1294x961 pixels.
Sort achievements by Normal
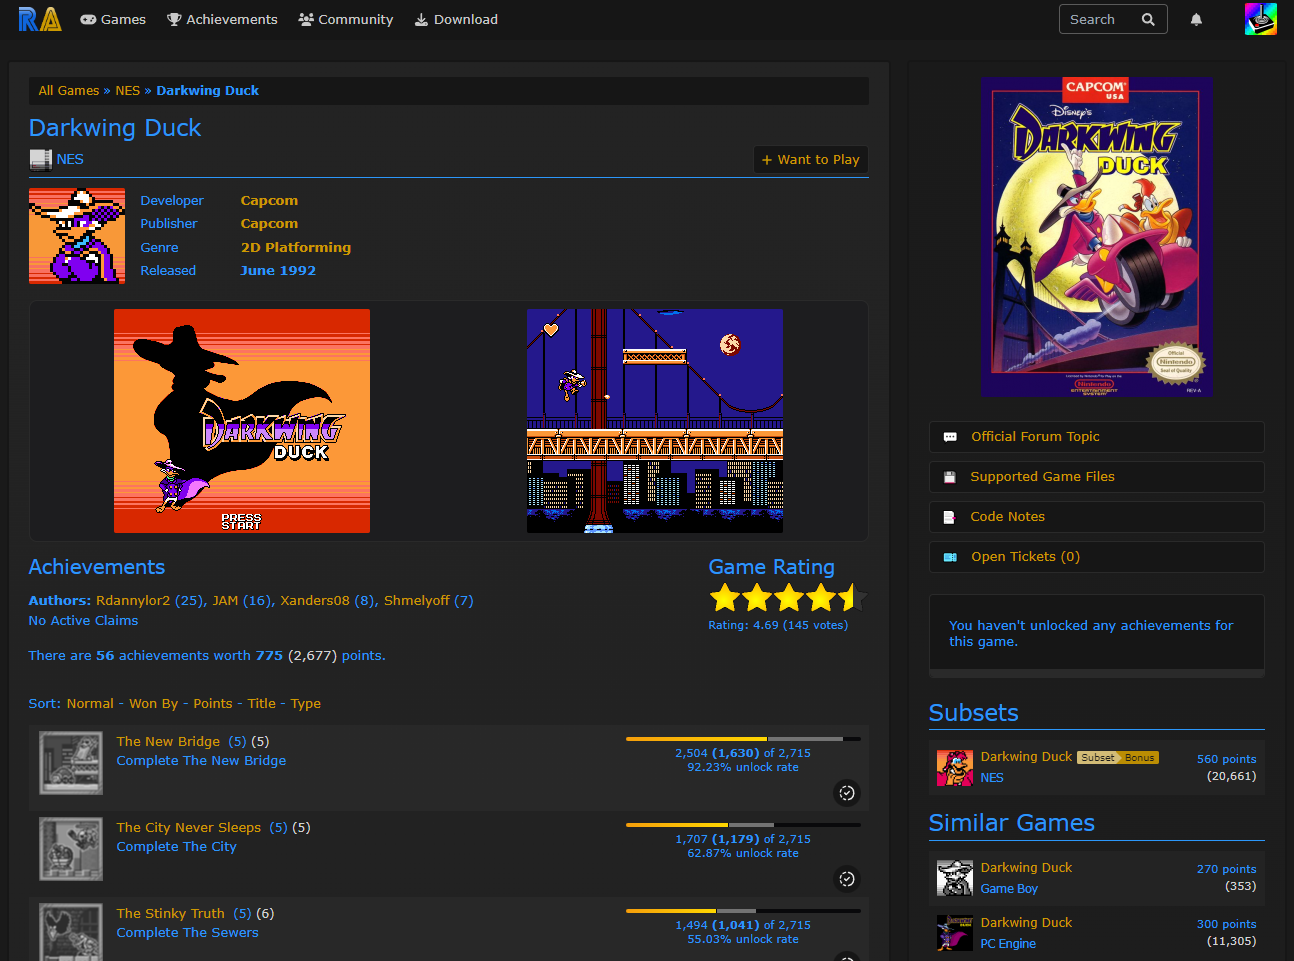[x=90, y=703]
